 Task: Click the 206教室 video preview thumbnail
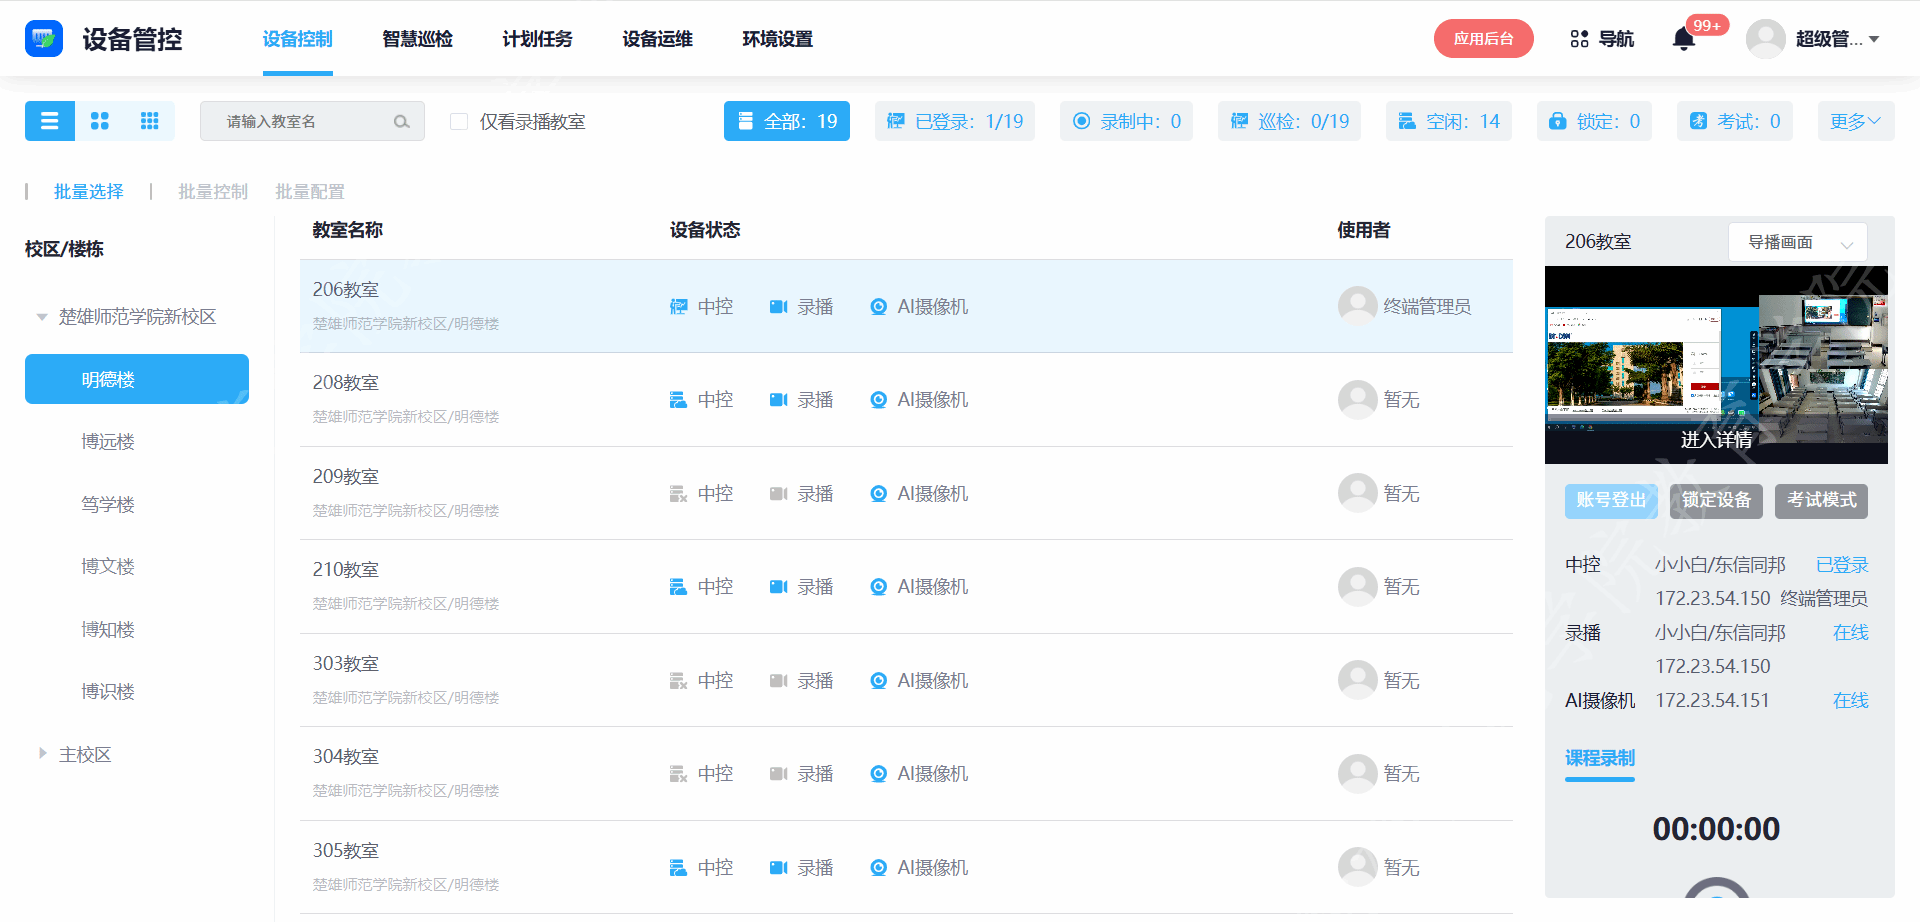[1716, 365]
